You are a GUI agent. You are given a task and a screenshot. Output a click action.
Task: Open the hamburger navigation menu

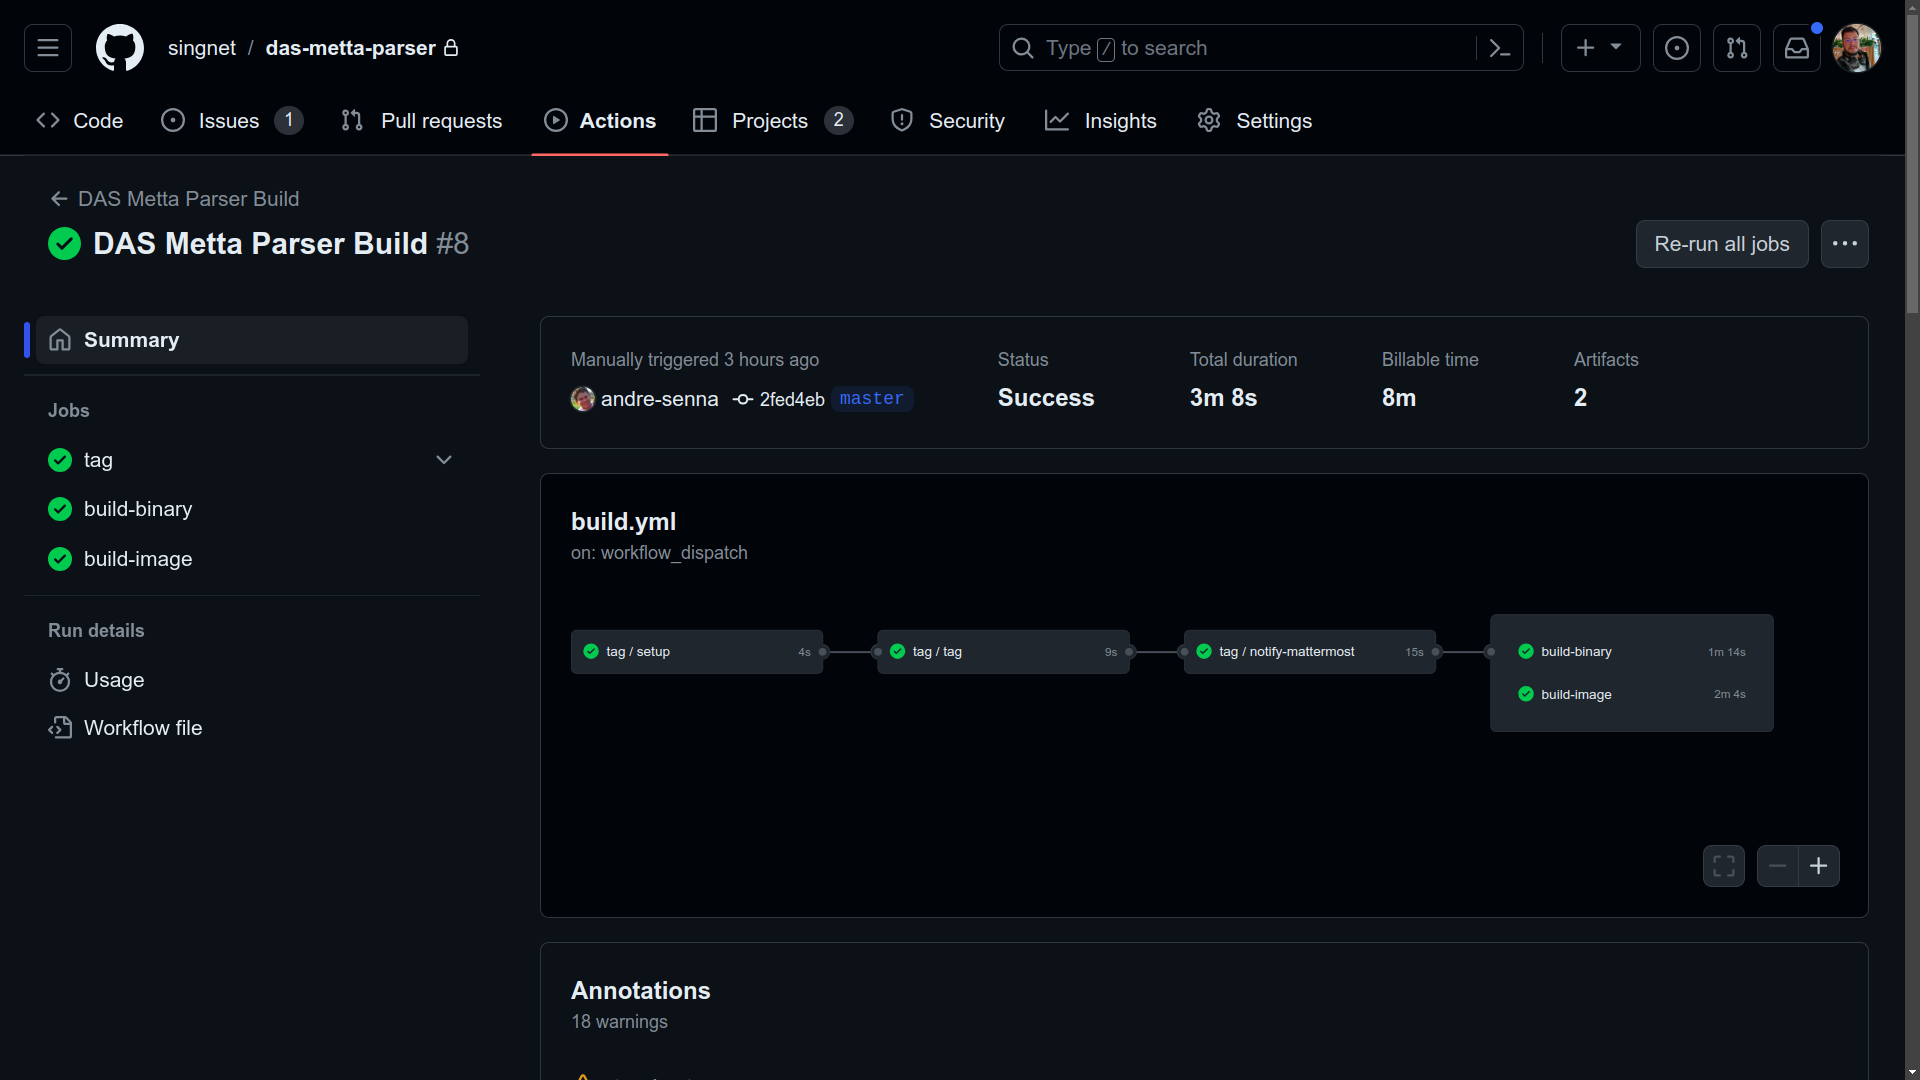48,48
